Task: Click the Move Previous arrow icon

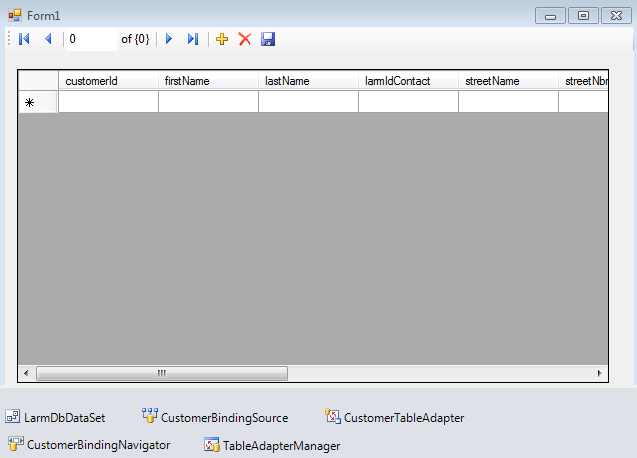Action: [x=48, y=39]
